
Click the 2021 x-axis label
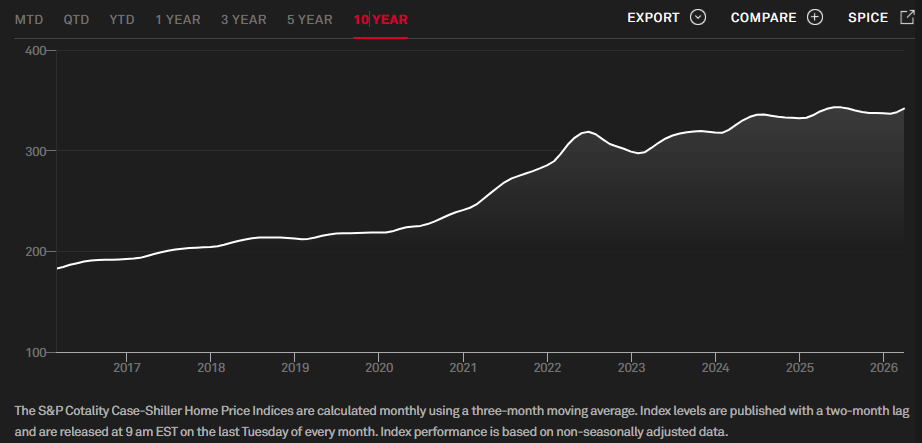tap(463, 368)
